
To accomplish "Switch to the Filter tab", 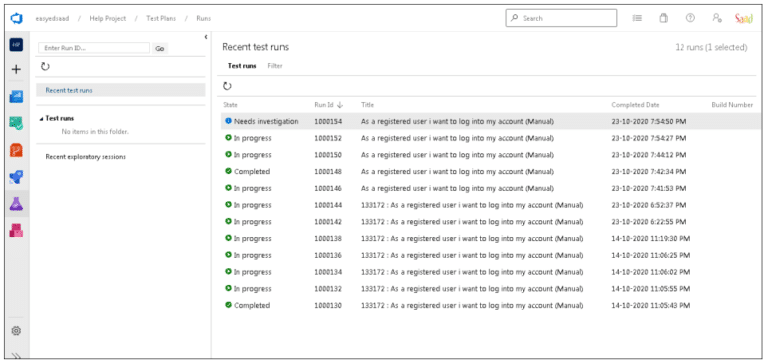I will (x=275, y=66).
